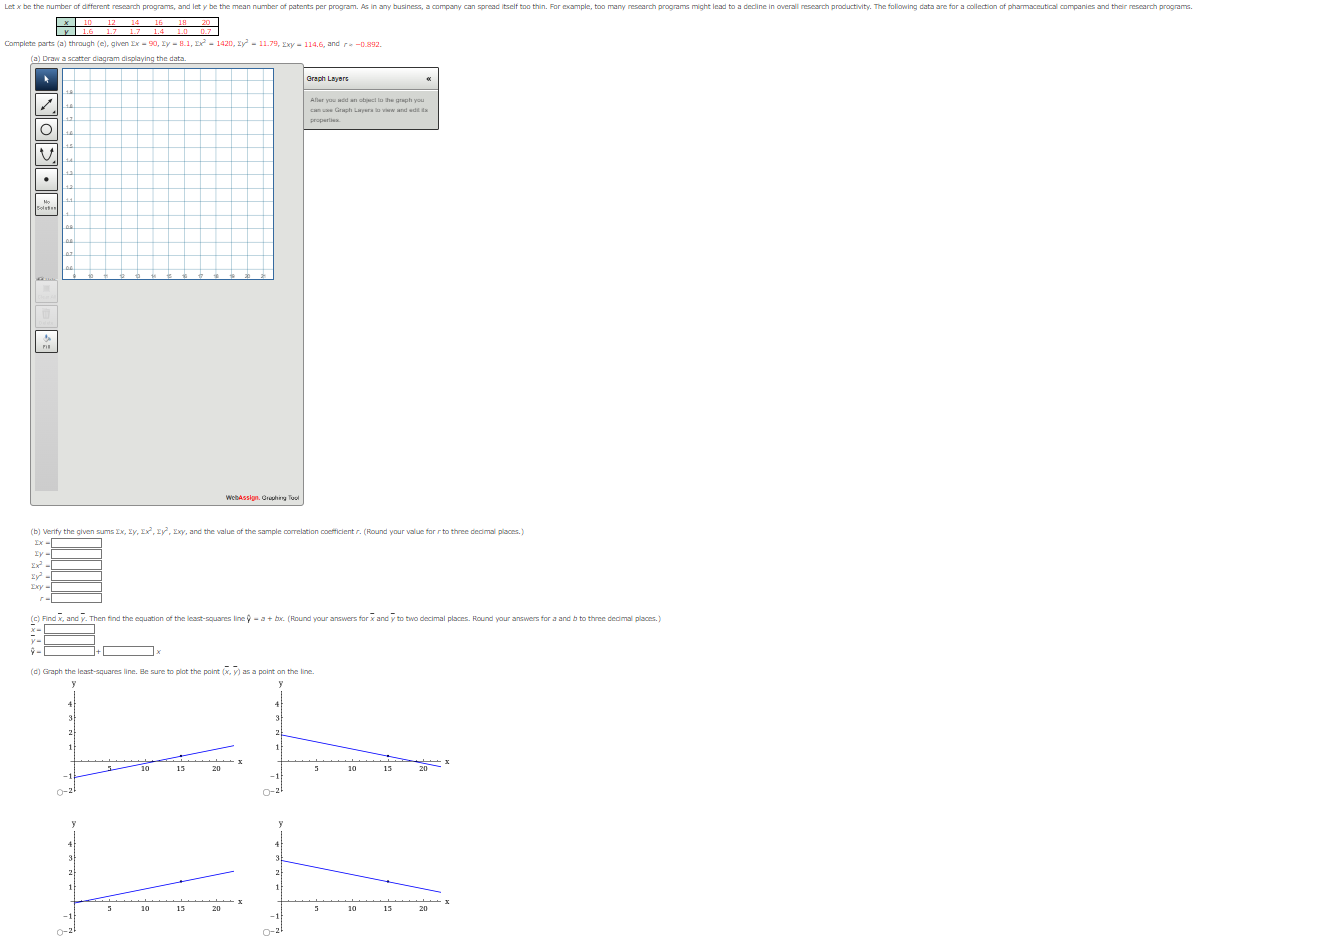Click table cell x value 16
Image resolution: width=1319 pixels, height=949 pixels.
pyautogui.click(x=159, y=22)
